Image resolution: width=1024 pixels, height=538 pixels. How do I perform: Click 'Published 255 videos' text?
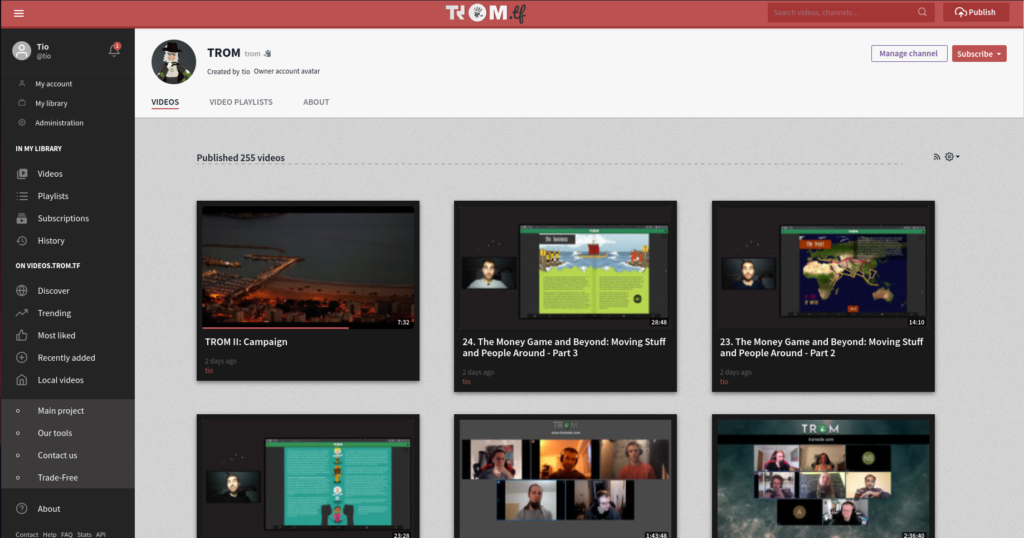(240, 158)
